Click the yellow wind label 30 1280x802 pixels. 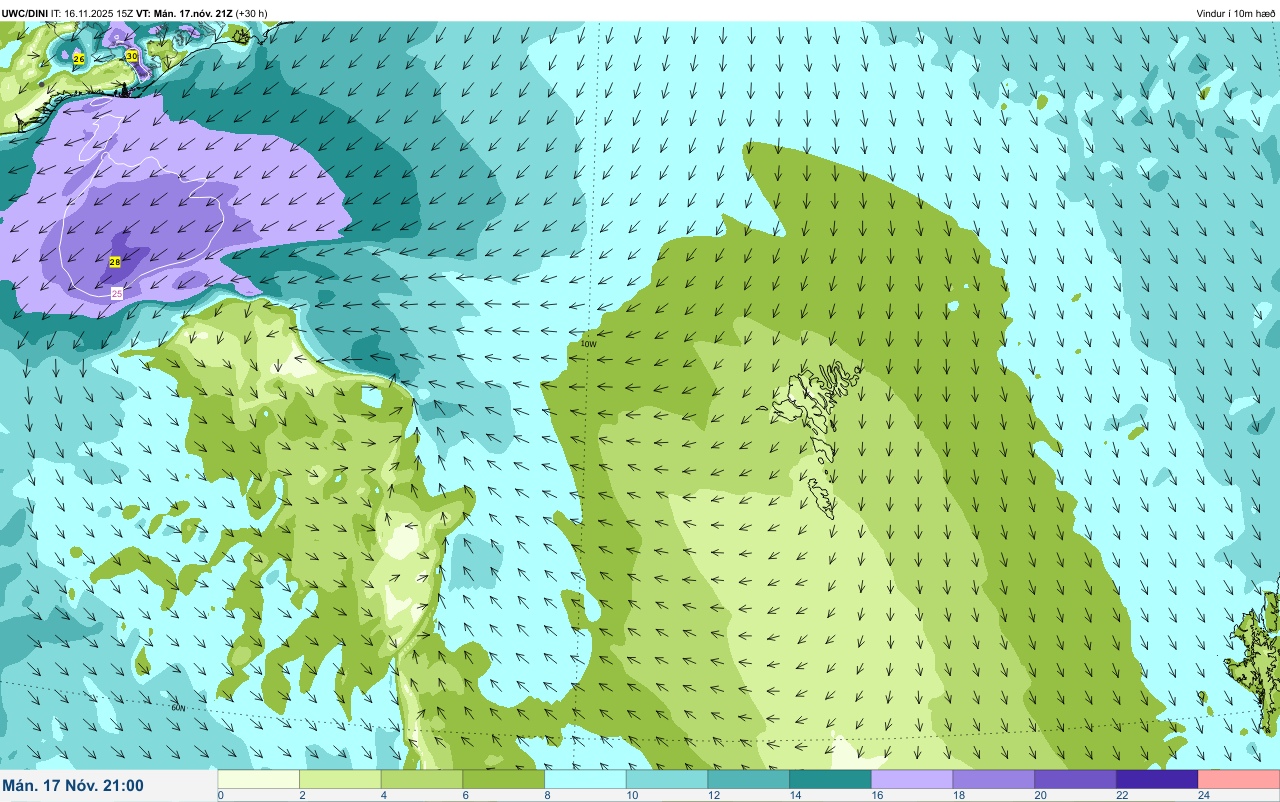[x=132, y=56]
